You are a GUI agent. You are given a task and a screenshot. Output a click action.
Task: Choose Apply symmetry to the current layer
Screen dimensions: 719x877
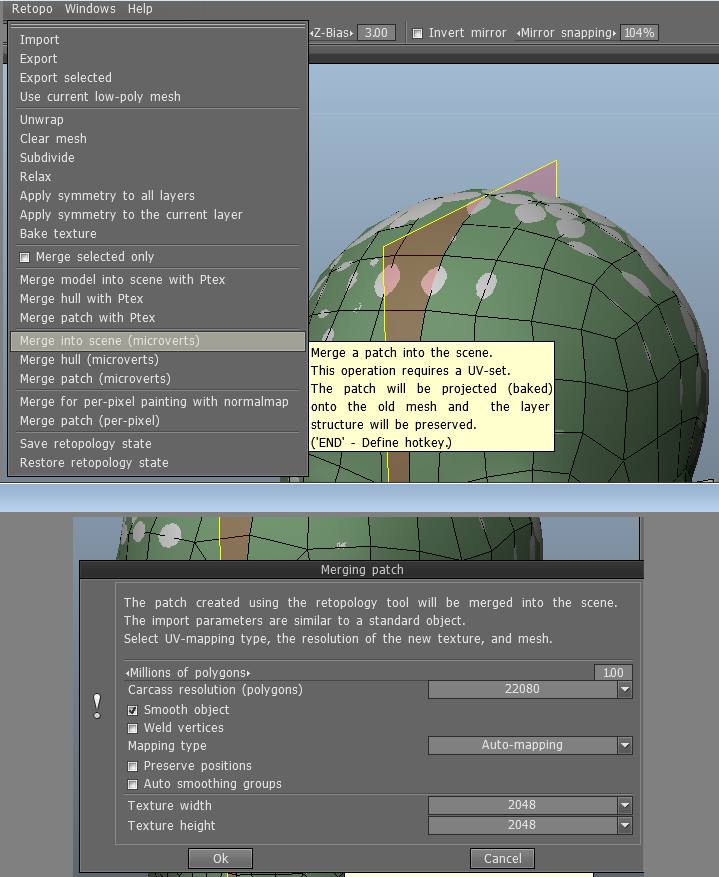coord(131,215)
